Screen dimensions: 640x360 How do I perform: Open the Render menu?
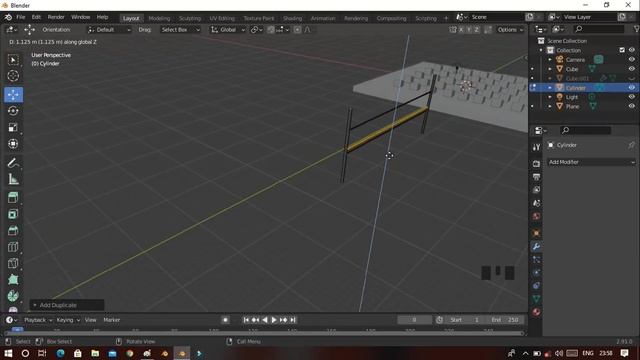tap(56, 17)
